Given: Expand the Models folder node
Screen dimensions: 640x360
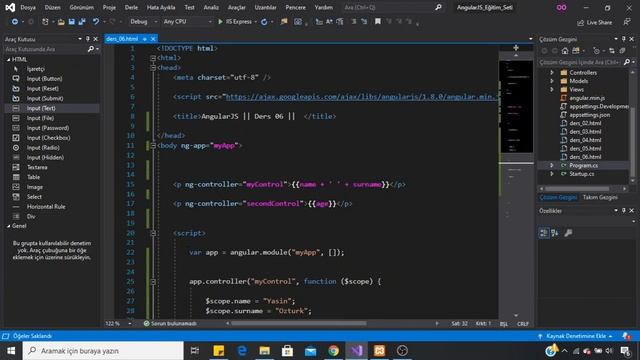Looking at the screenshot, I should click(552, 81).
